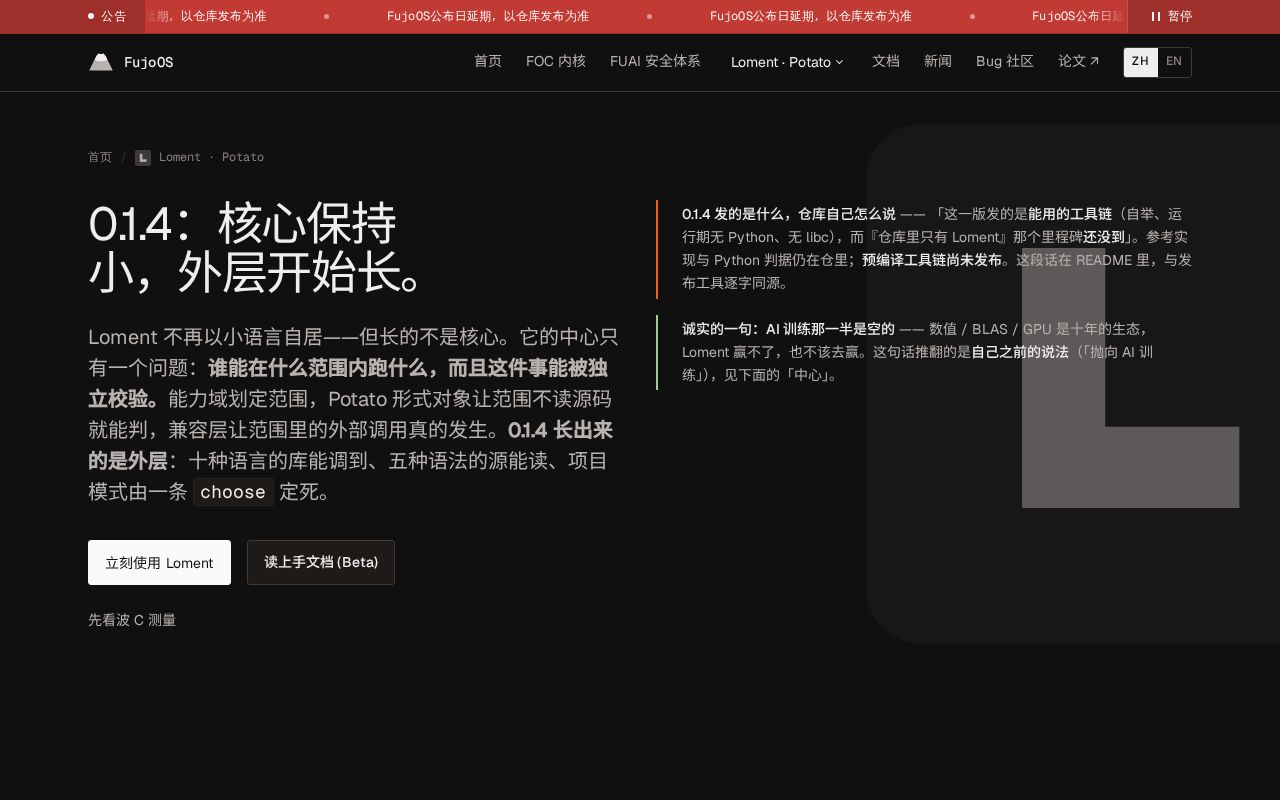Screen dimensions: 1280x800
Task: Go to 首页 in the navigation bar
Action: (x=488, y=61)
